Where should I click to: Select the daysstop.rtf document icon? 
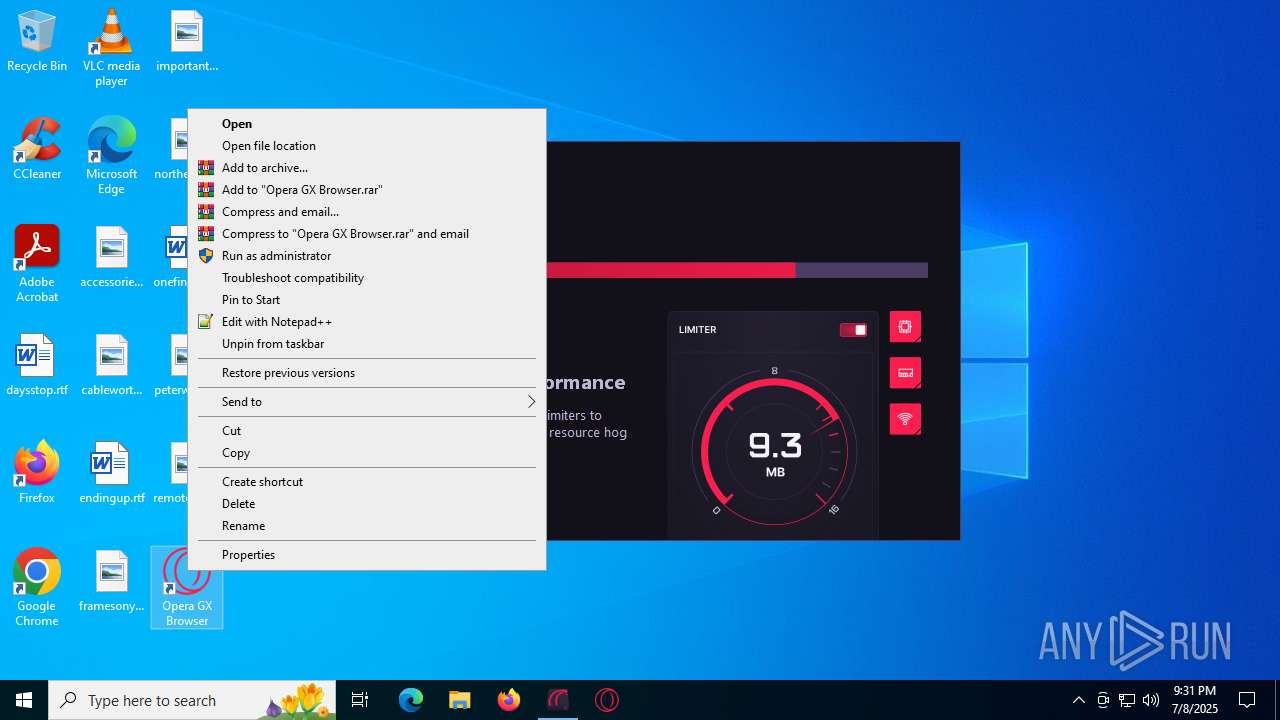point(37,365)
